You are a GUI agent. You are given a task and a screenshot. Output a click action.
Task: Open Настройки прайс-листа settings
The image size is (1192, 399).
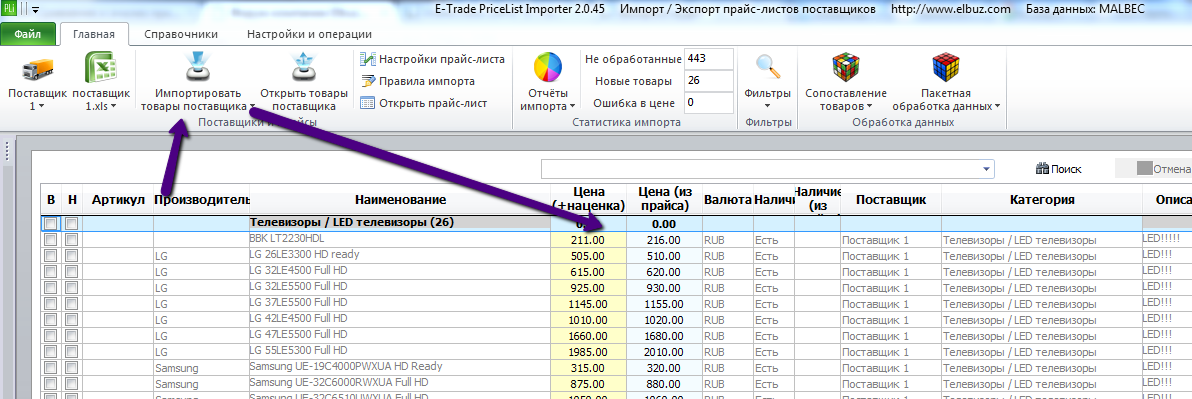433,59
